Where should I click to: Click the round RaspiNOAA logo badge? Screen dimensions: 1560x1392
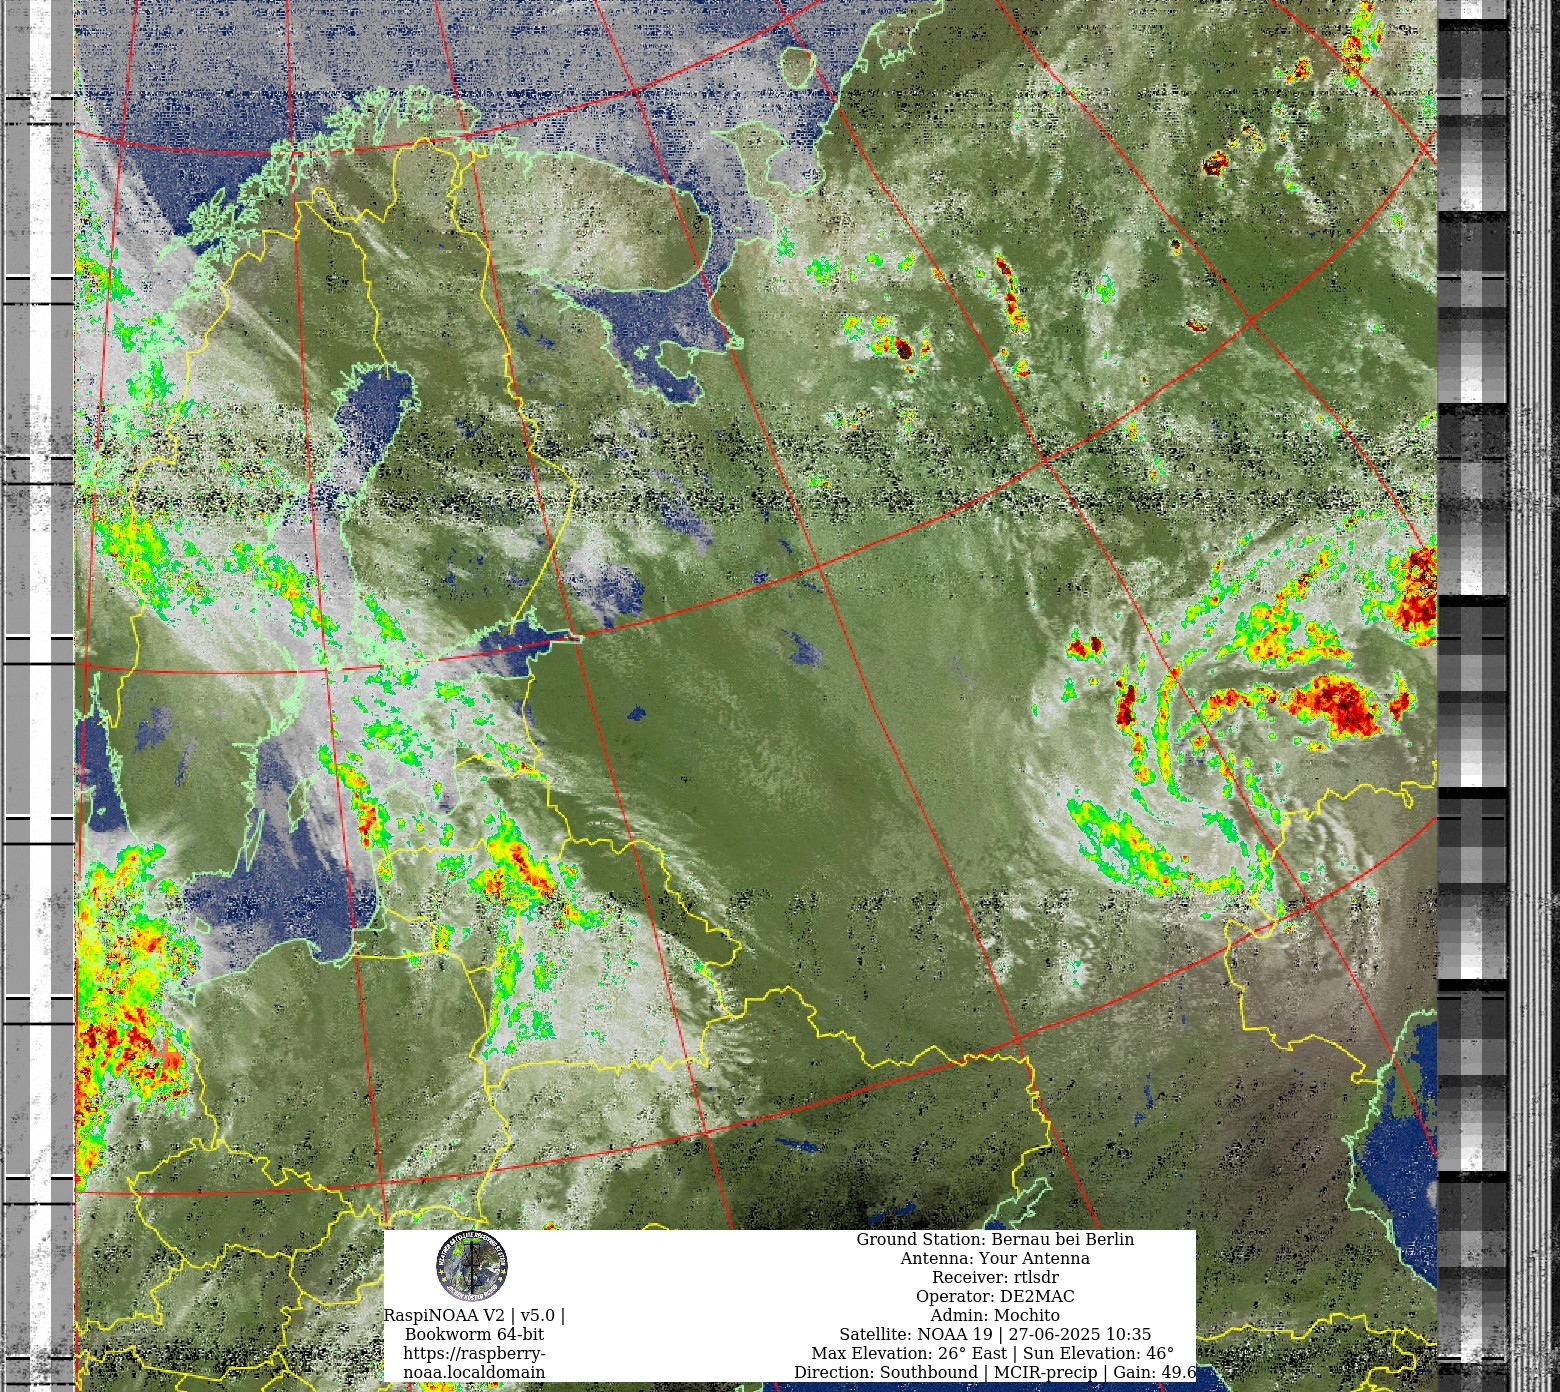tap(472, 1266)
